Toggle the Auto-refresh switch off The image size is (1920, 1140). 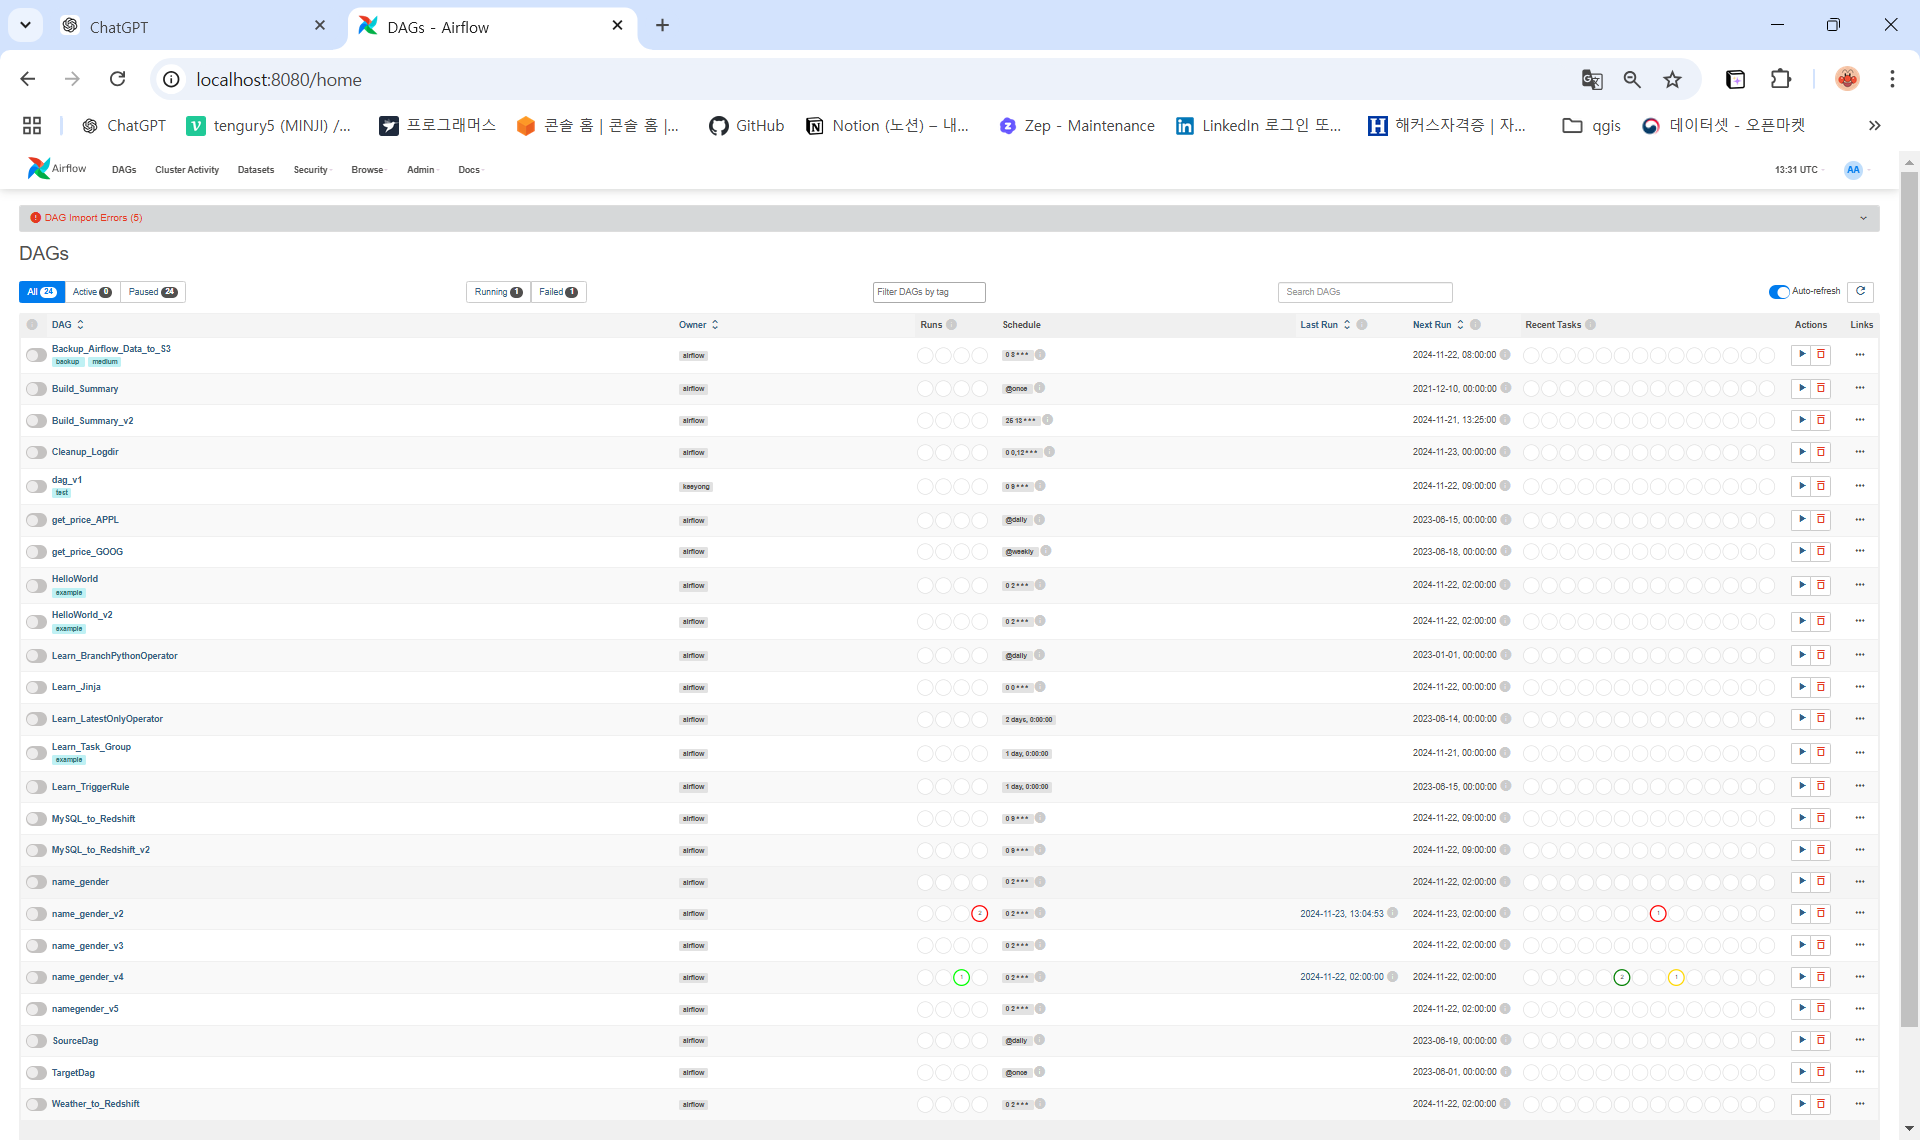click(x=1778, y=291)
